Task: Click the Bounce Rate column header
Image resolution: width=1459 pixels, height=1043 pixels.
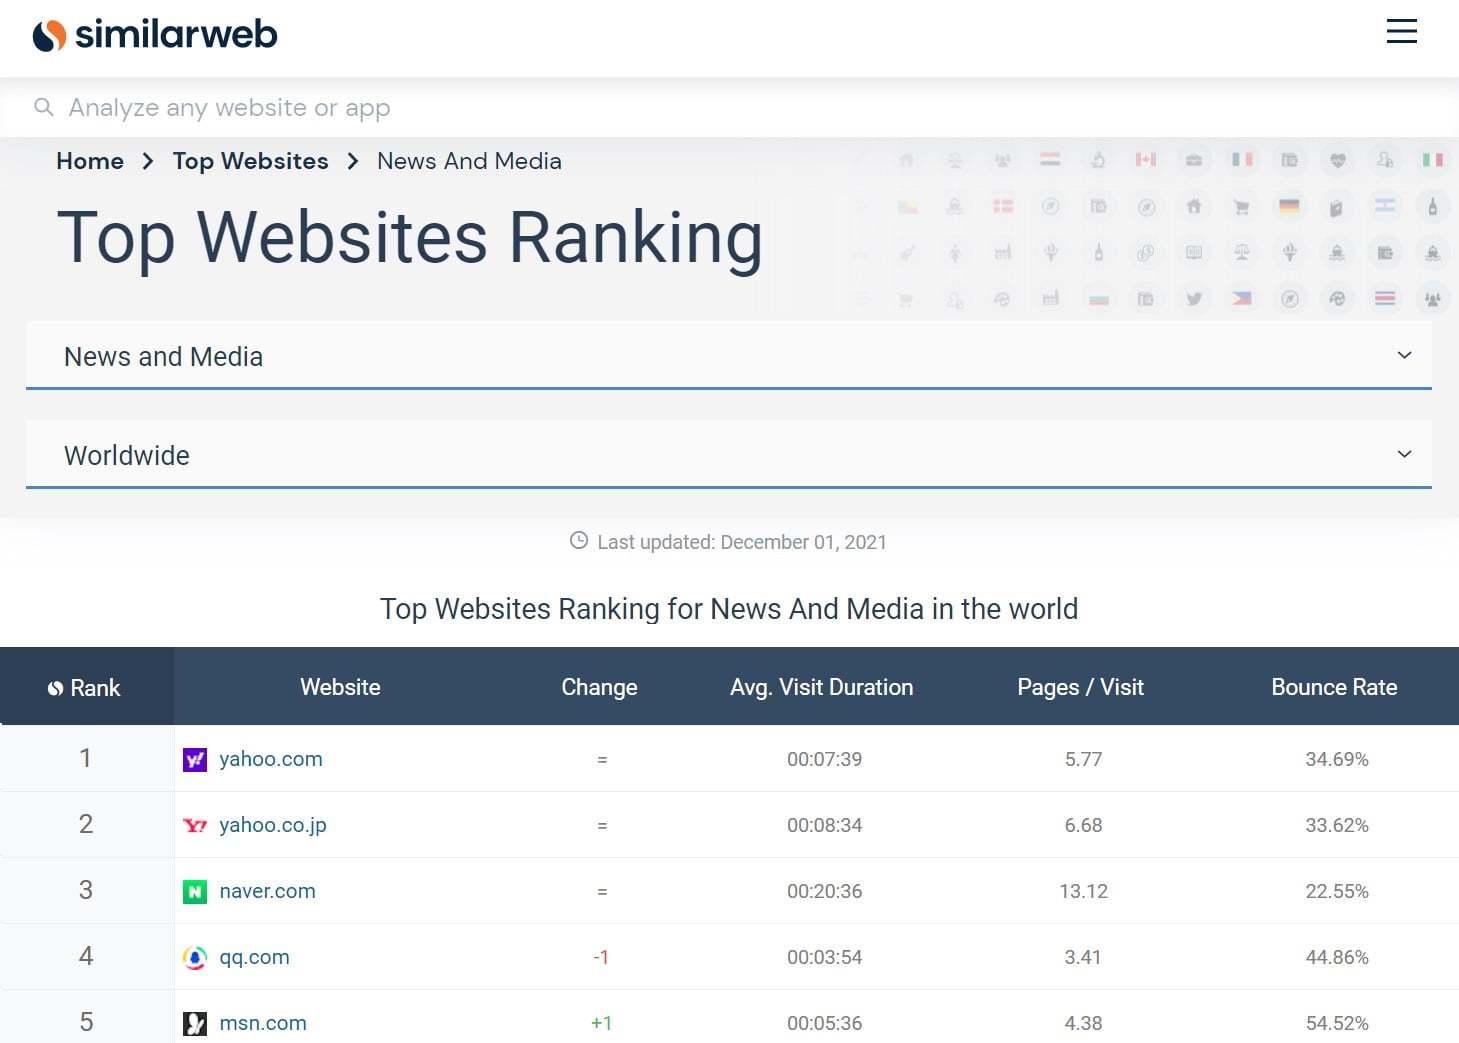Action: [1334, 687]
